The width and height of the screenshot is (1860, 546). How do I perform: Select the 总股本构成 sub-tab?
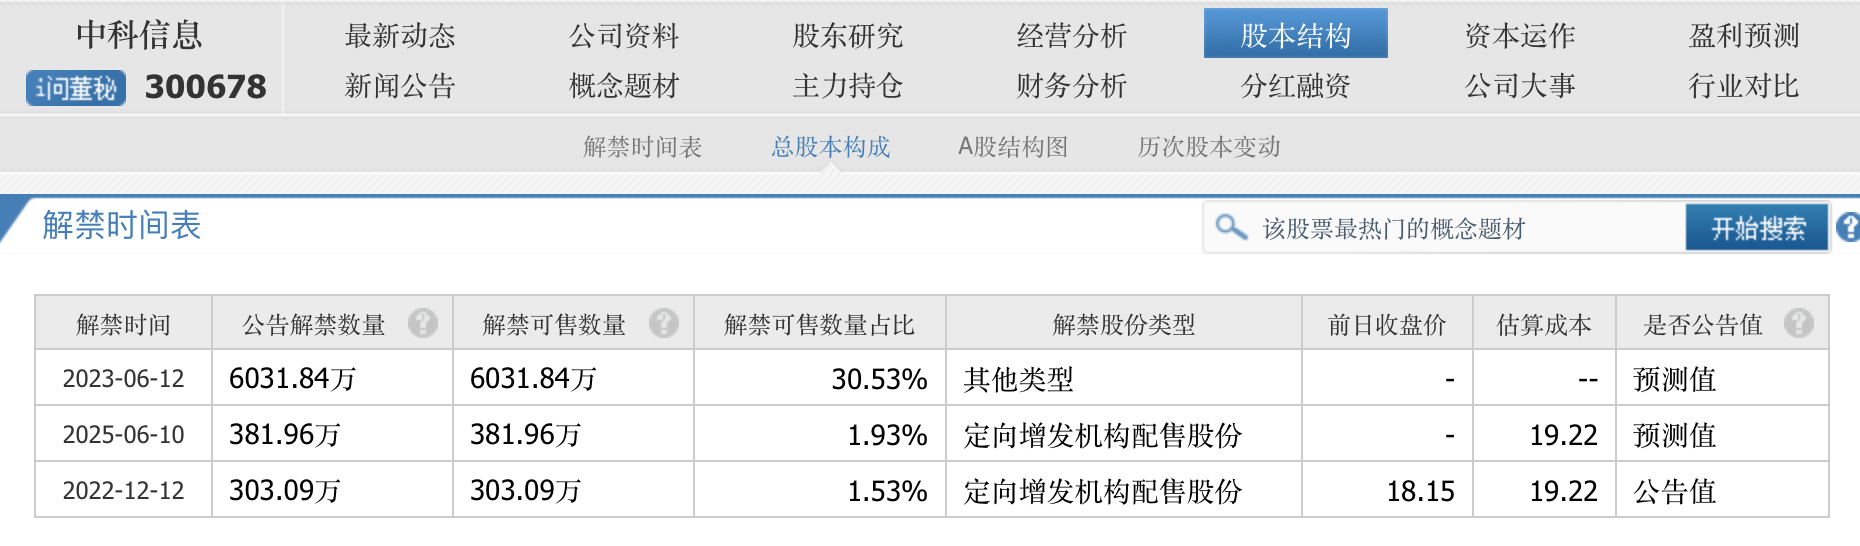(x=830, y=147)
